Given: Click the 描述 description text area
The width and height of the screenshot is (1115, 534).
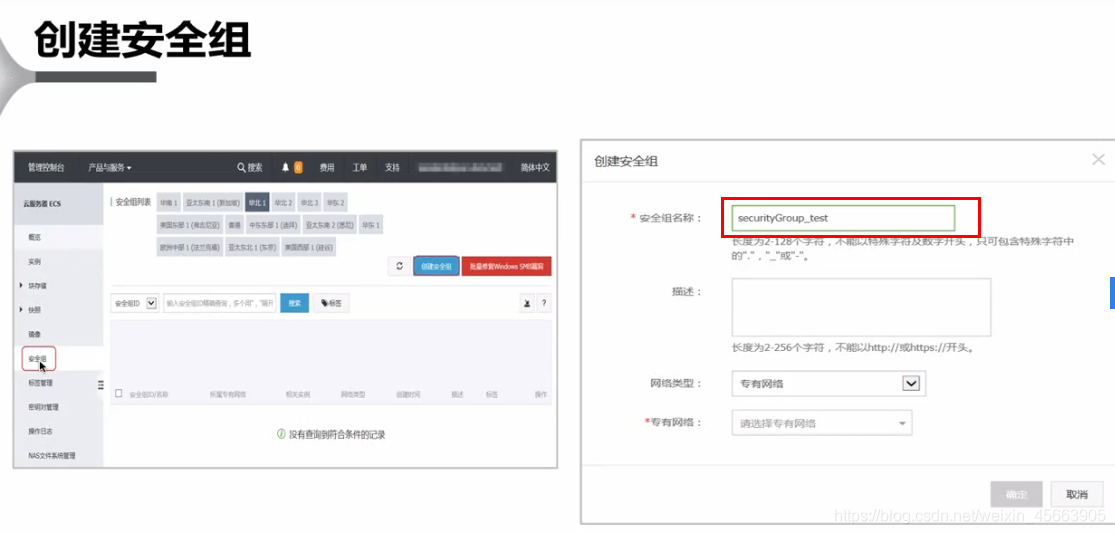Looking at the screenshot, I should (x=861, y=307).
